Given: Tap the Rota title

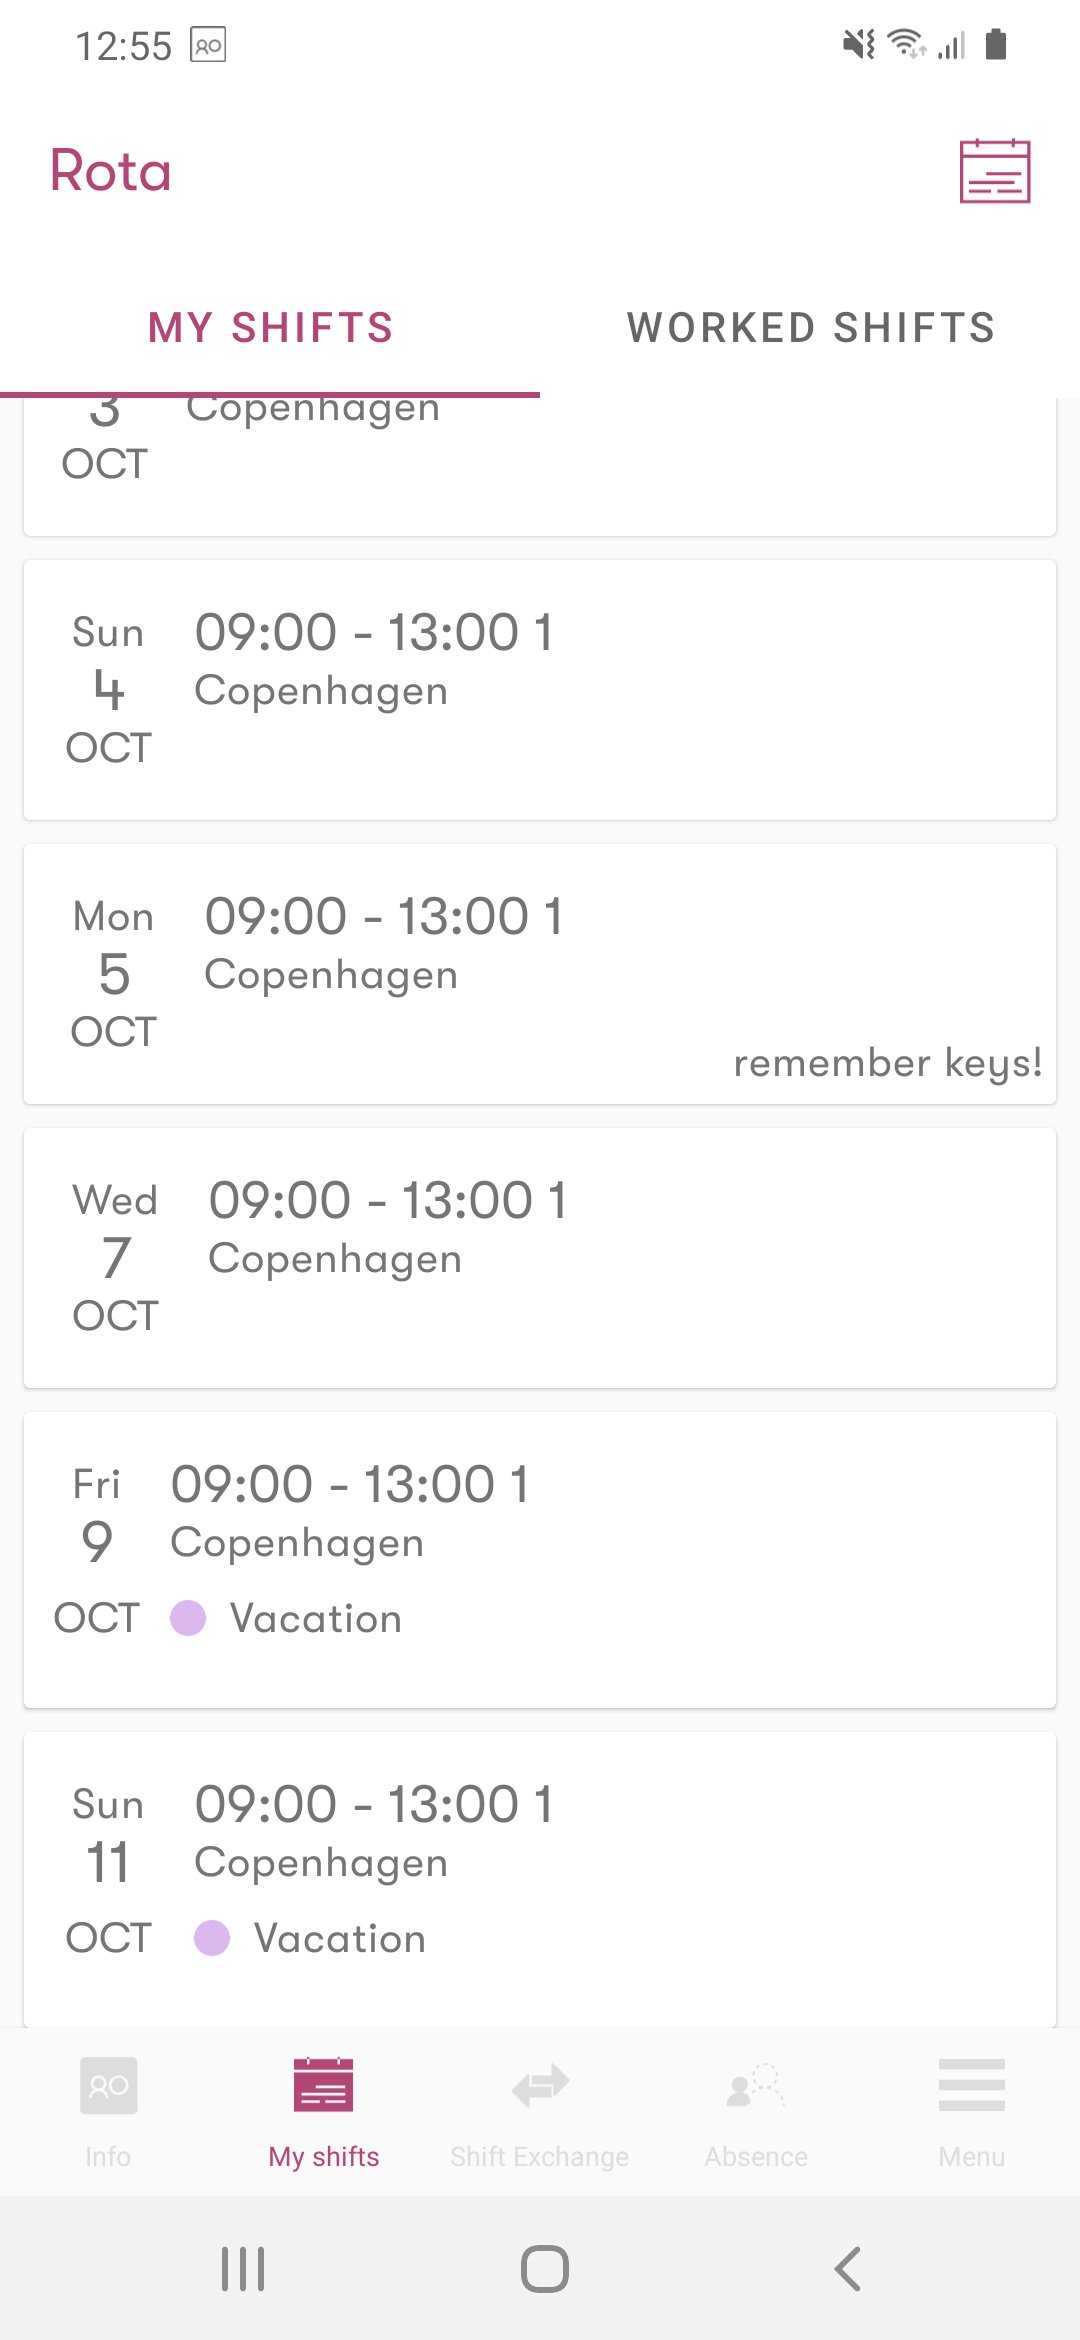Looking at the screenshot, I should [111, 171].
